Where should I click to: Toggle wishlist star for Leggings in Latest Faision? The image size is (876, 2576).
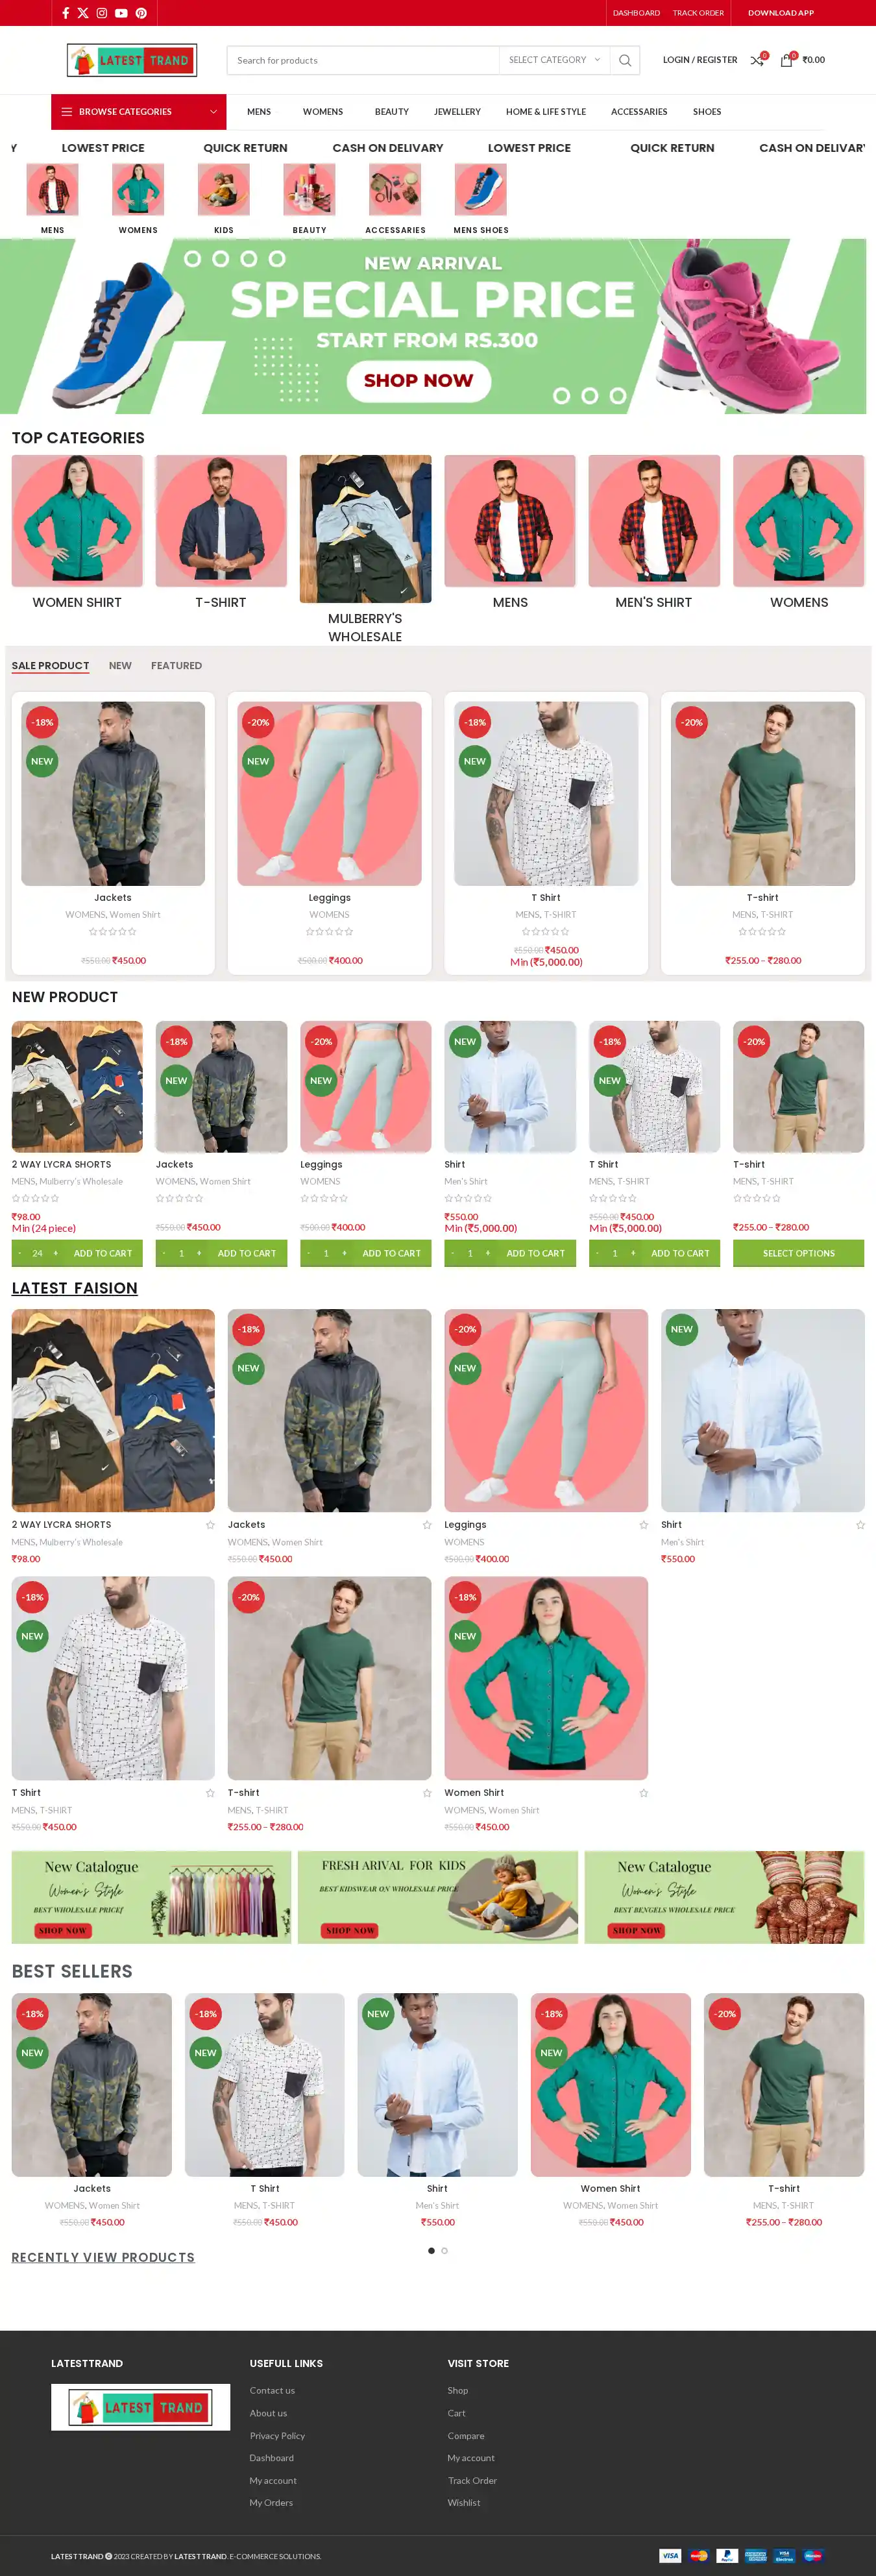coord(644,1525)
